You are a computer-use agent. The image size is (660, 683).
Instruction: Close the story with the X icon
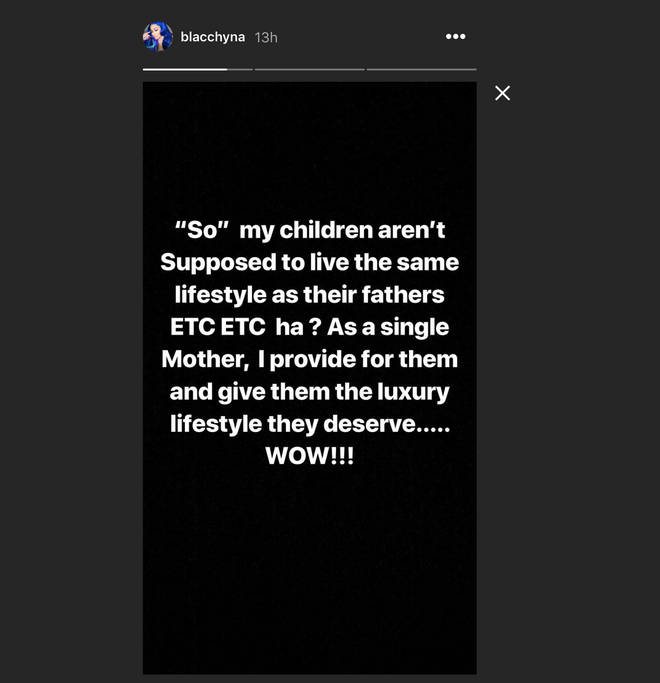pyautogui.click(x=502, y=93)
